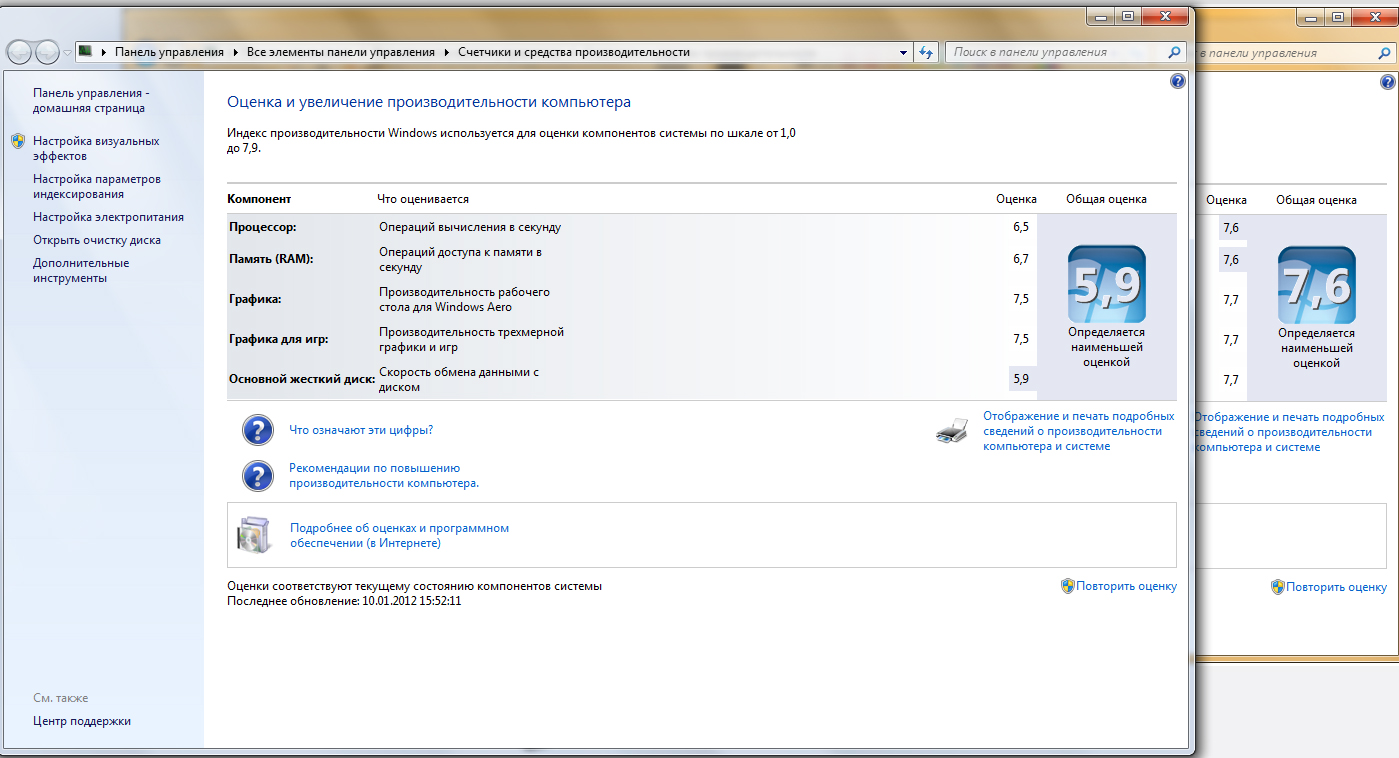Click the front window "Общая оценка" column header
The width and height of the screenshot is (1399, 758).
click(x=1107, y=199)
